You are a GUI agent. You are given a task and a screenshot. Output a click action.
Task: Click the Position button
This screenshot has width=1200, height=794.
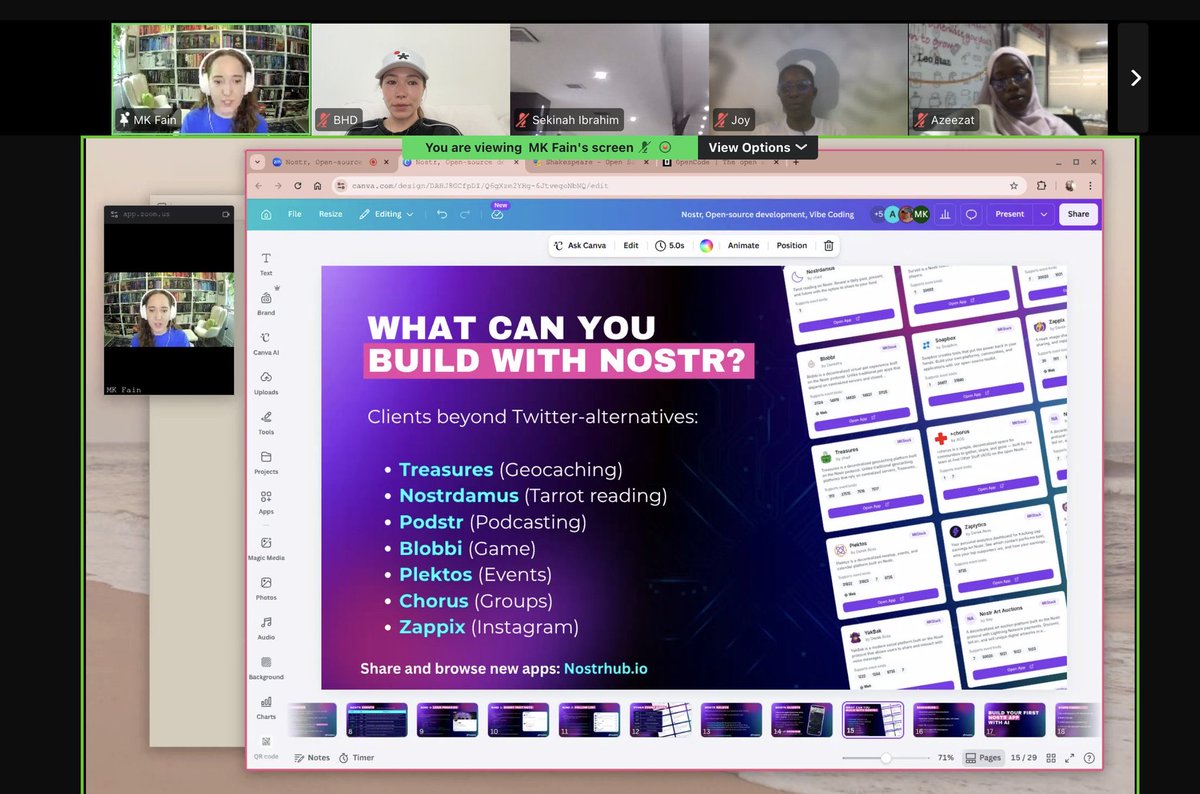(791, 245)
